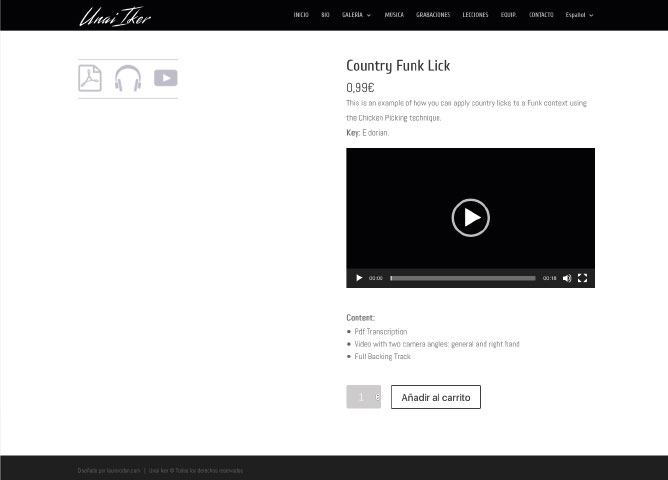The width and height of the screenshot is (668, 480).
Task: Click the YouTube video icon
Action: coord(166,78)
